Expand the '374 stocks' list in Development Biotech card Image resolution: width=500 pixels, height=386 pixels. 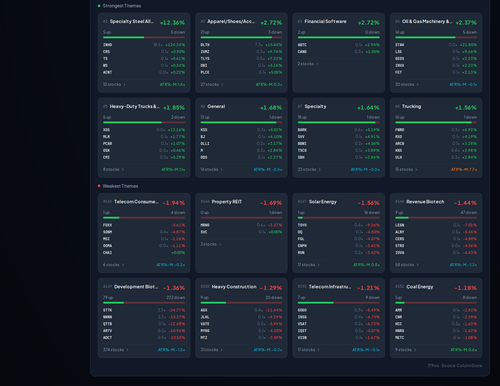pos(115,350)
